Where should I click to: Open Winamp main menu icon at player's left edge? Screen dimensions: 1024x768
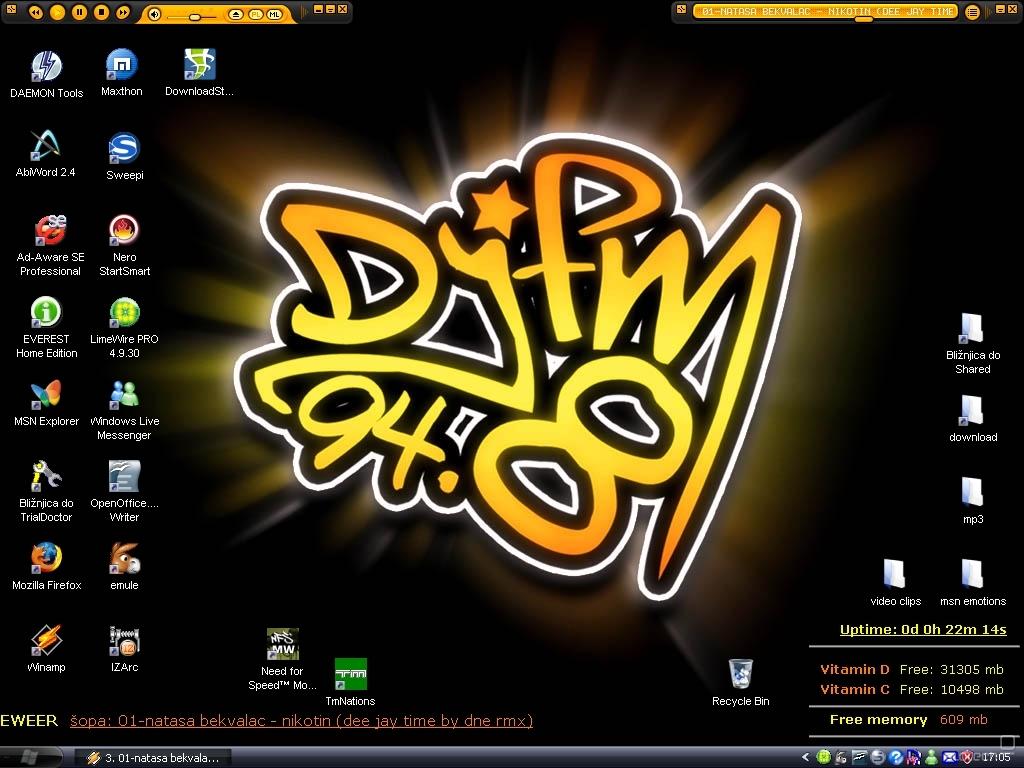click(10, 8)
